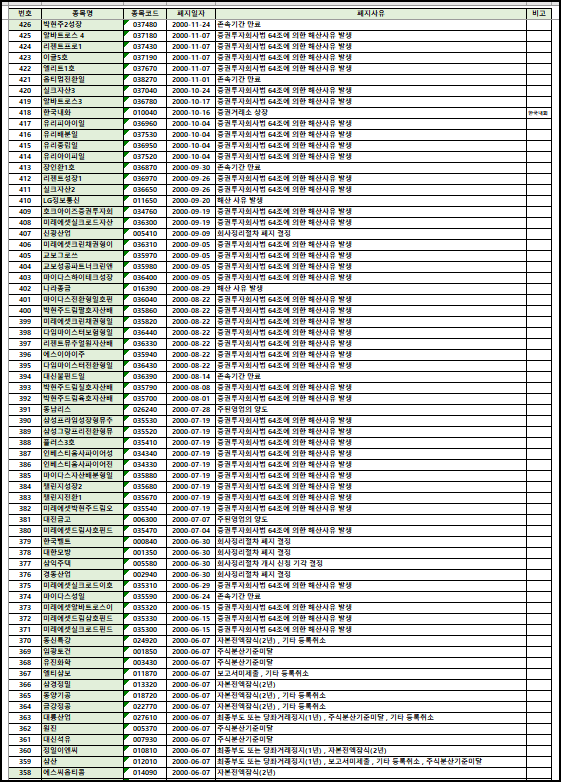Select stock code cell 010810
The image size is (561, 782).
point(145,751)
